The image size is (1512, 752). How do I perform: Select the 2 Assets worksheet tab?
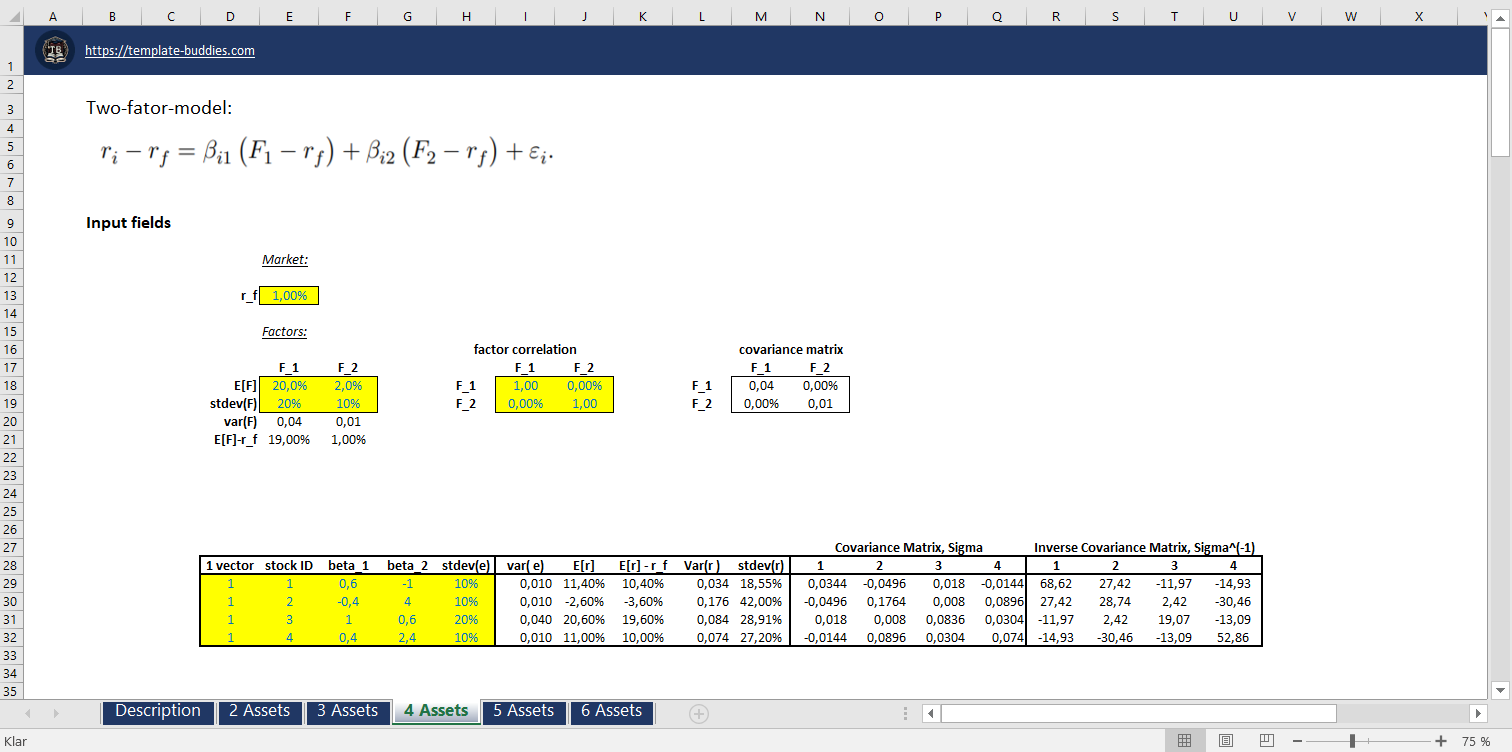tap(260, 712)
